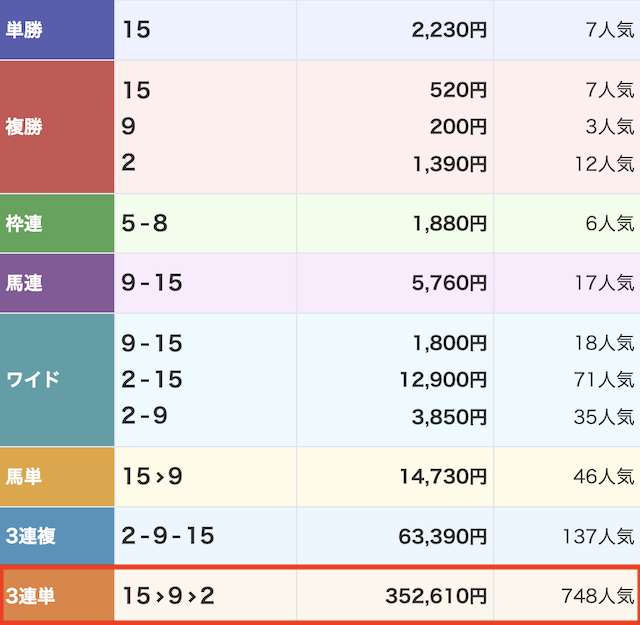Viewport: 640px width, 625px height.
Task: Click the 2 - 9 - 15 combination
Action: 168,536
